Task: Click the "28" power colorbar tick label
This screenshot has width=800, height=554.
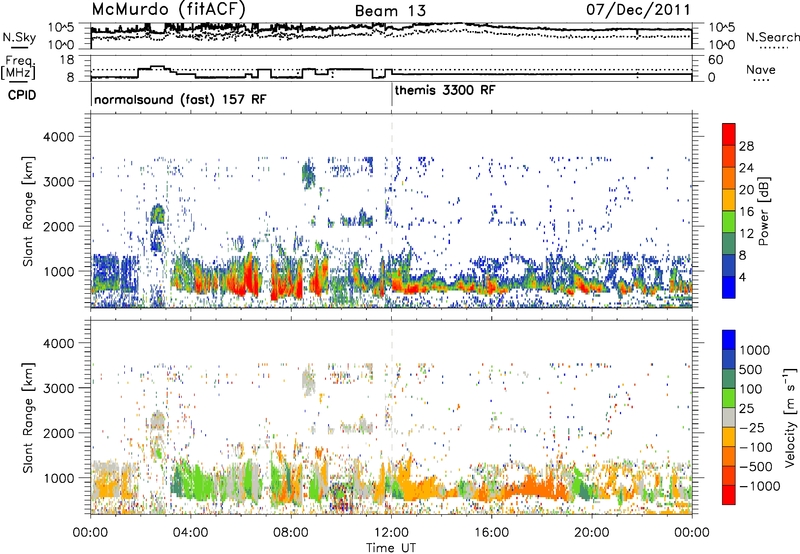Action: click(746, 146)
